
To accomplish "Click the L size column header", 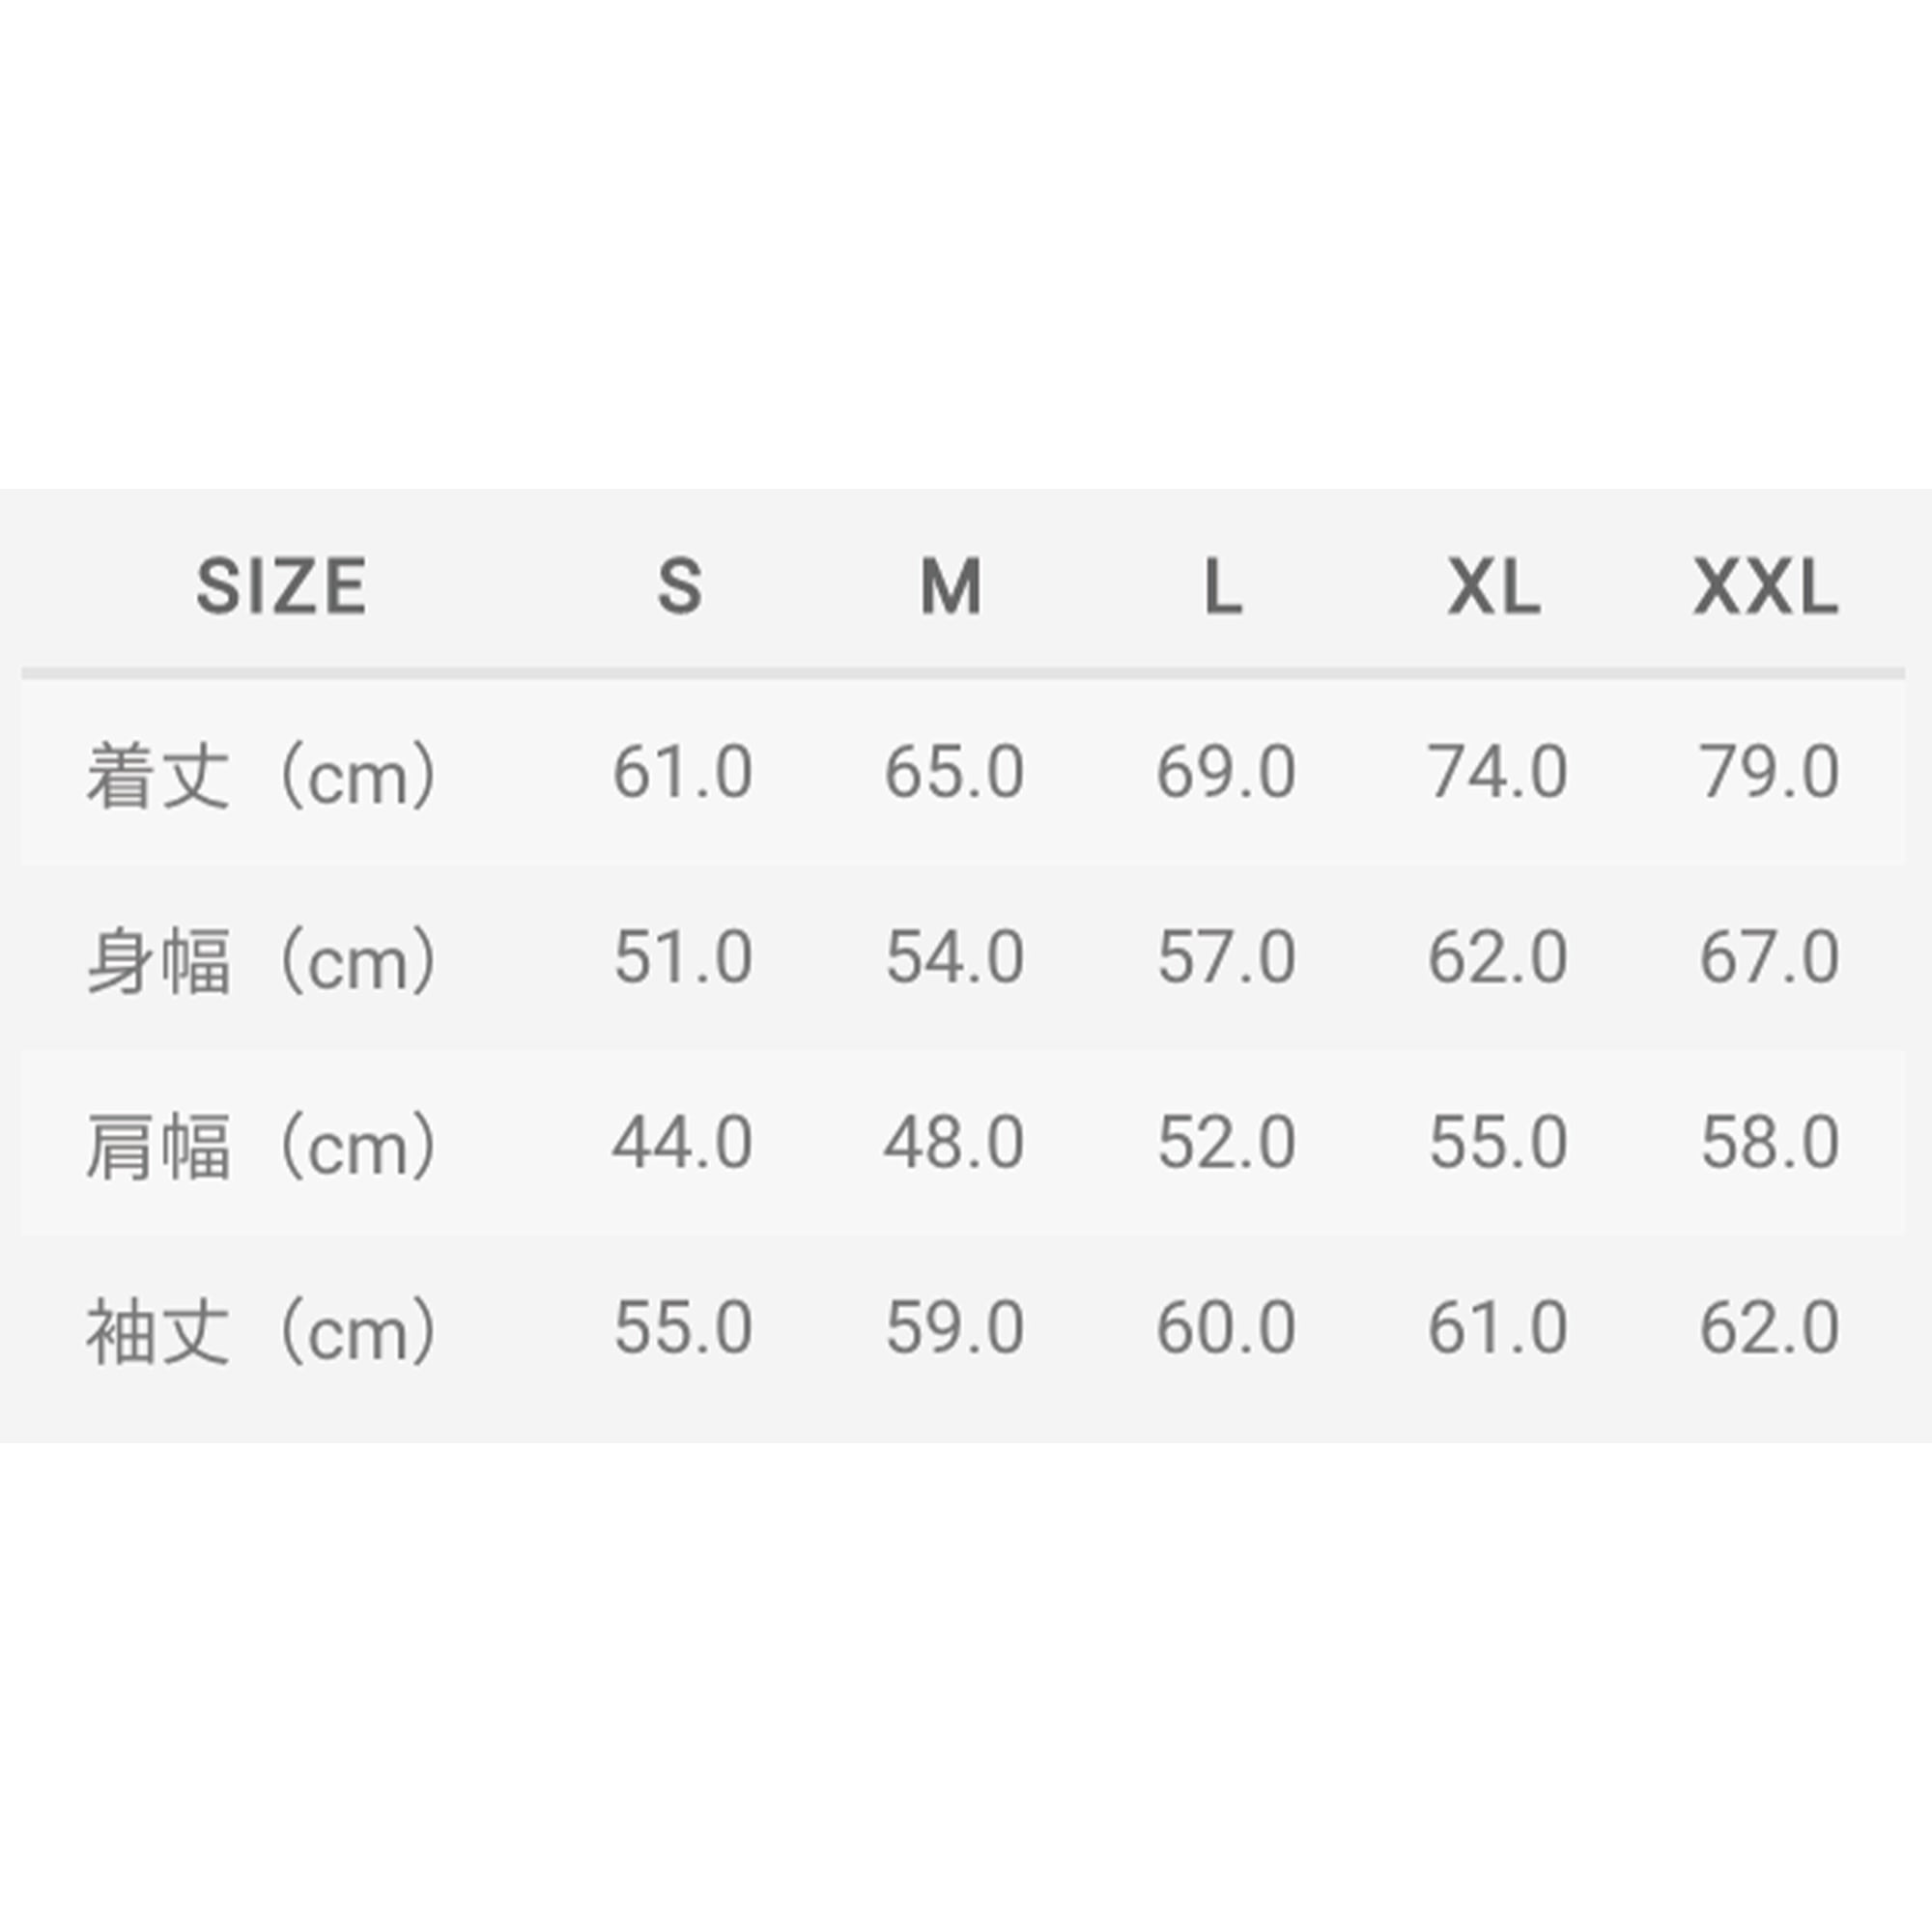I will [x=1223, y=586].
